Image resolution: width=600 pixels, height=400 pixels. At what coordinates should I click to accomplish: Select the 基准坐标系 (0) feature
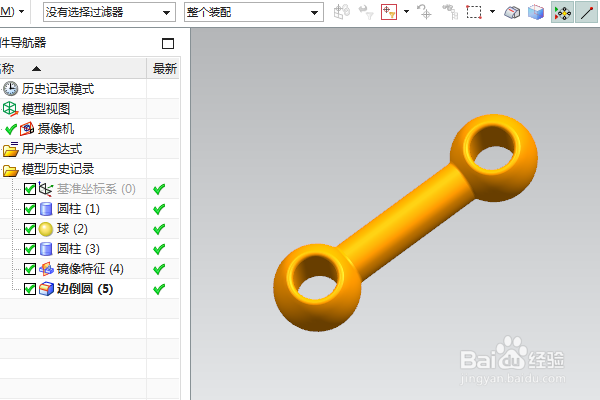(96, 189)
